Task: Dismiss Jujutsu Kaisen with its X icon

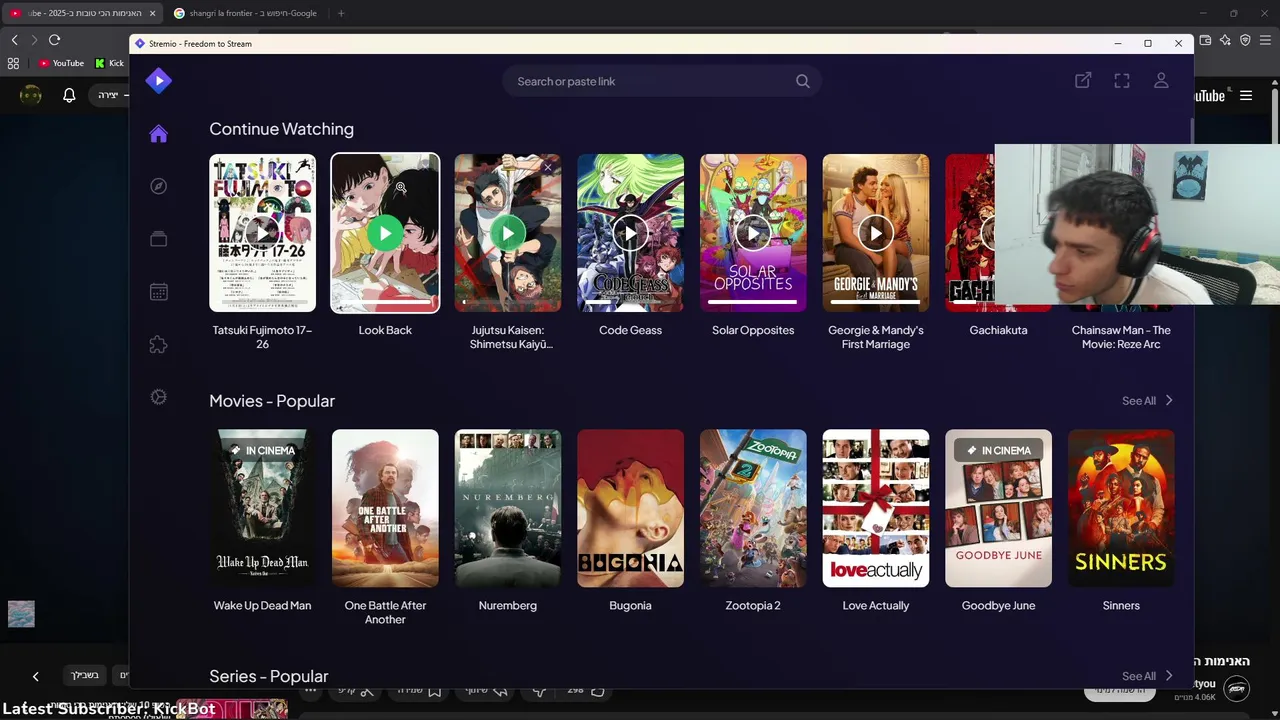Action: [547, 168]
